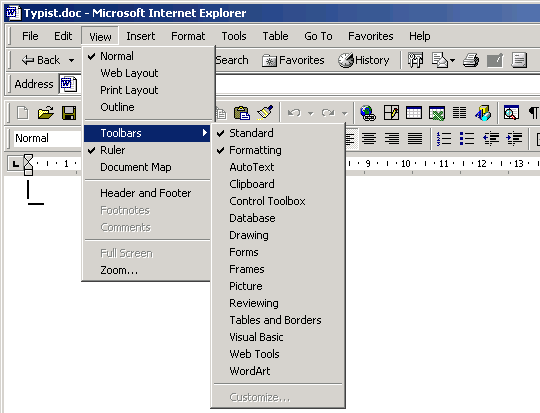Image resolution: width=540 pixels, height=413 pixels.
Task: Click the Discuss icon in browser toolbar
Action: [x=519, y=60]
